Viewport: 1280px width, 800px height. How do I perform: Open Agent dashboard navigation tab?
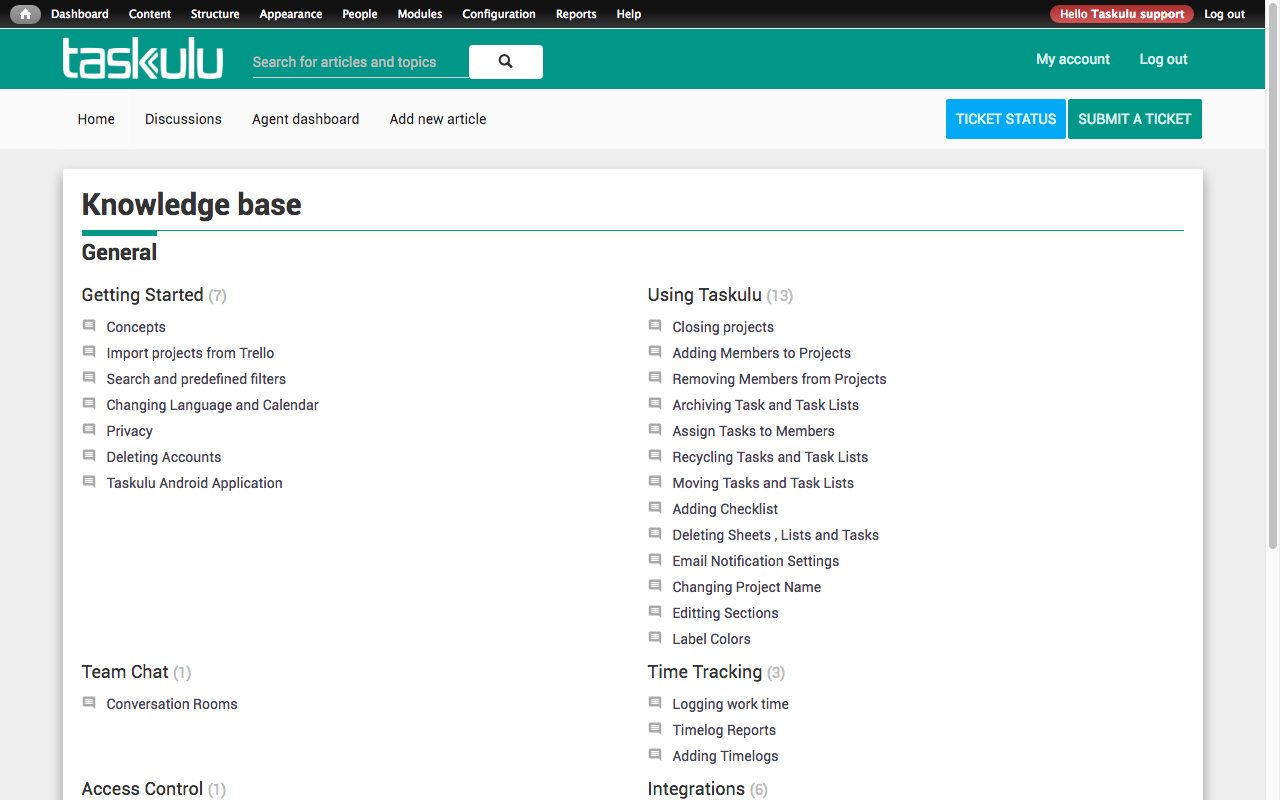(306, 119)
